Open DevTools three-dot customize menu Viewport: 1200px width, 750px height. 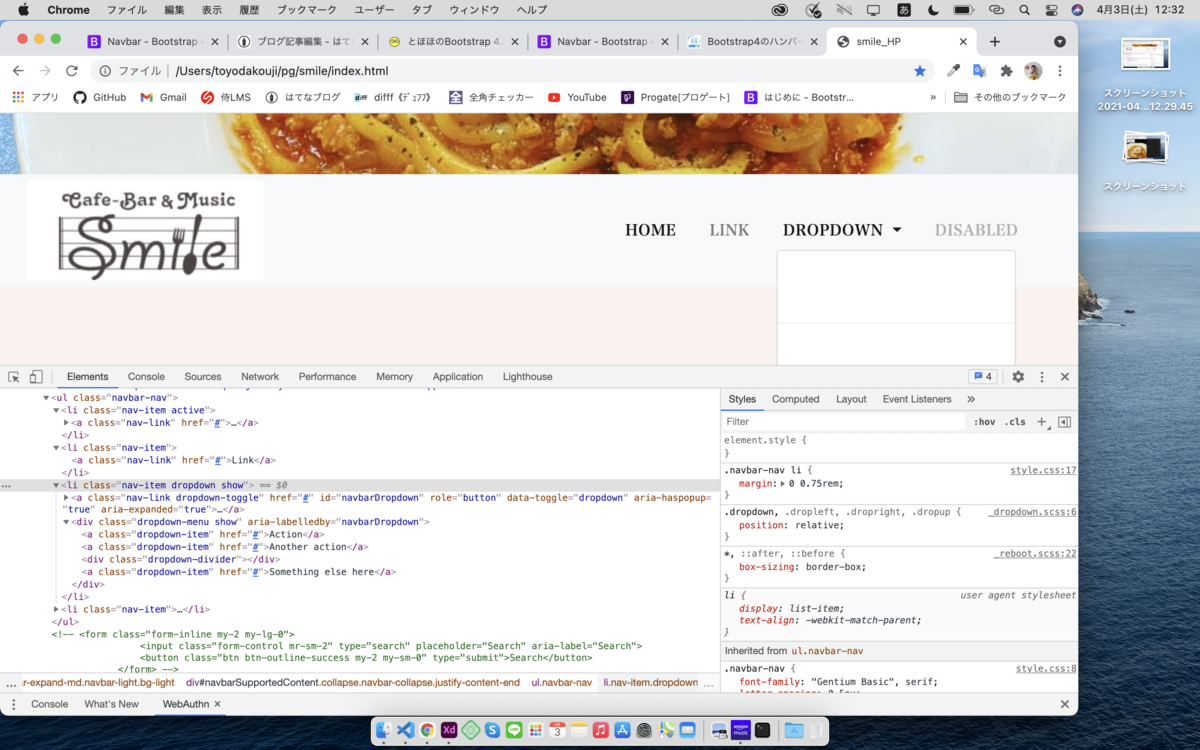pos(1042,377)
